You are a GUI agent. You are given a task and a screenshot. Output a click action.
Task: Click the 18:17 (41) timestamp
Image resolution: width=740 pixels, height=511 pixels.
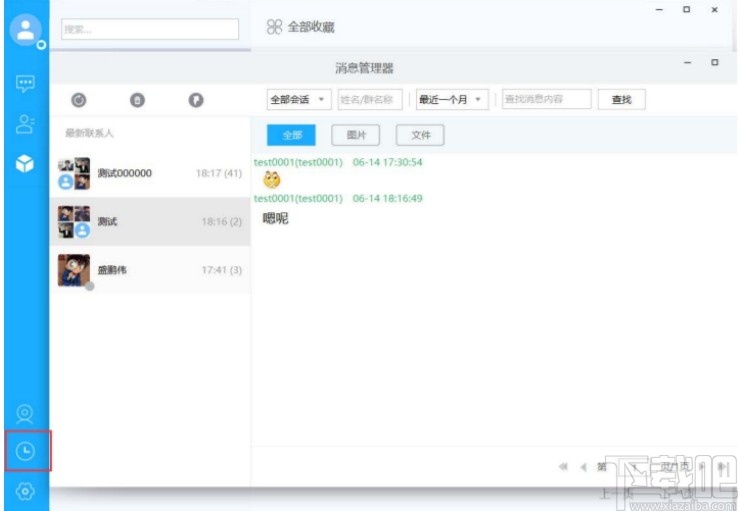point(219,173)
